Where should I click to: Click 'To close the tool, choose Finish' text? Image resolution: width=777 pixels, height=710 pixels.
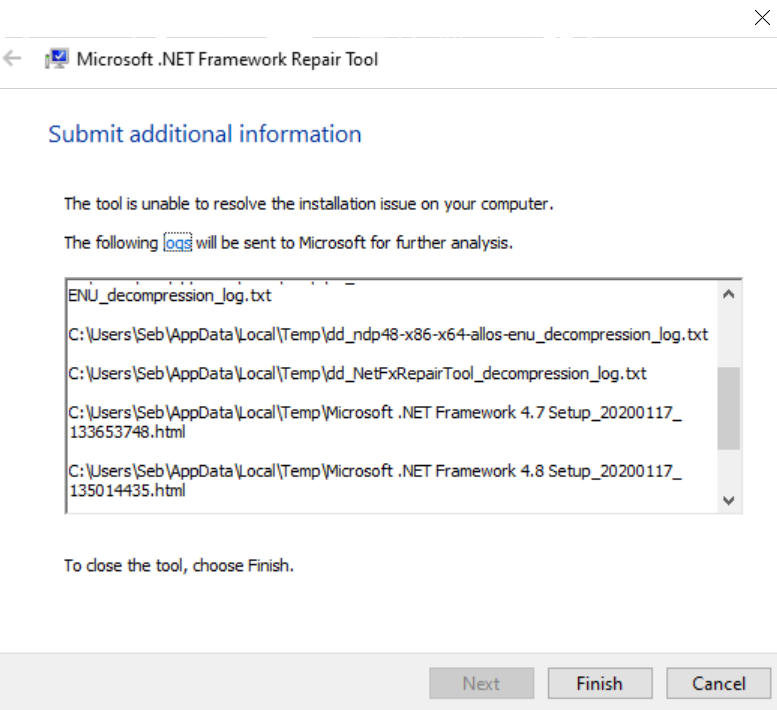coord(179,565)
